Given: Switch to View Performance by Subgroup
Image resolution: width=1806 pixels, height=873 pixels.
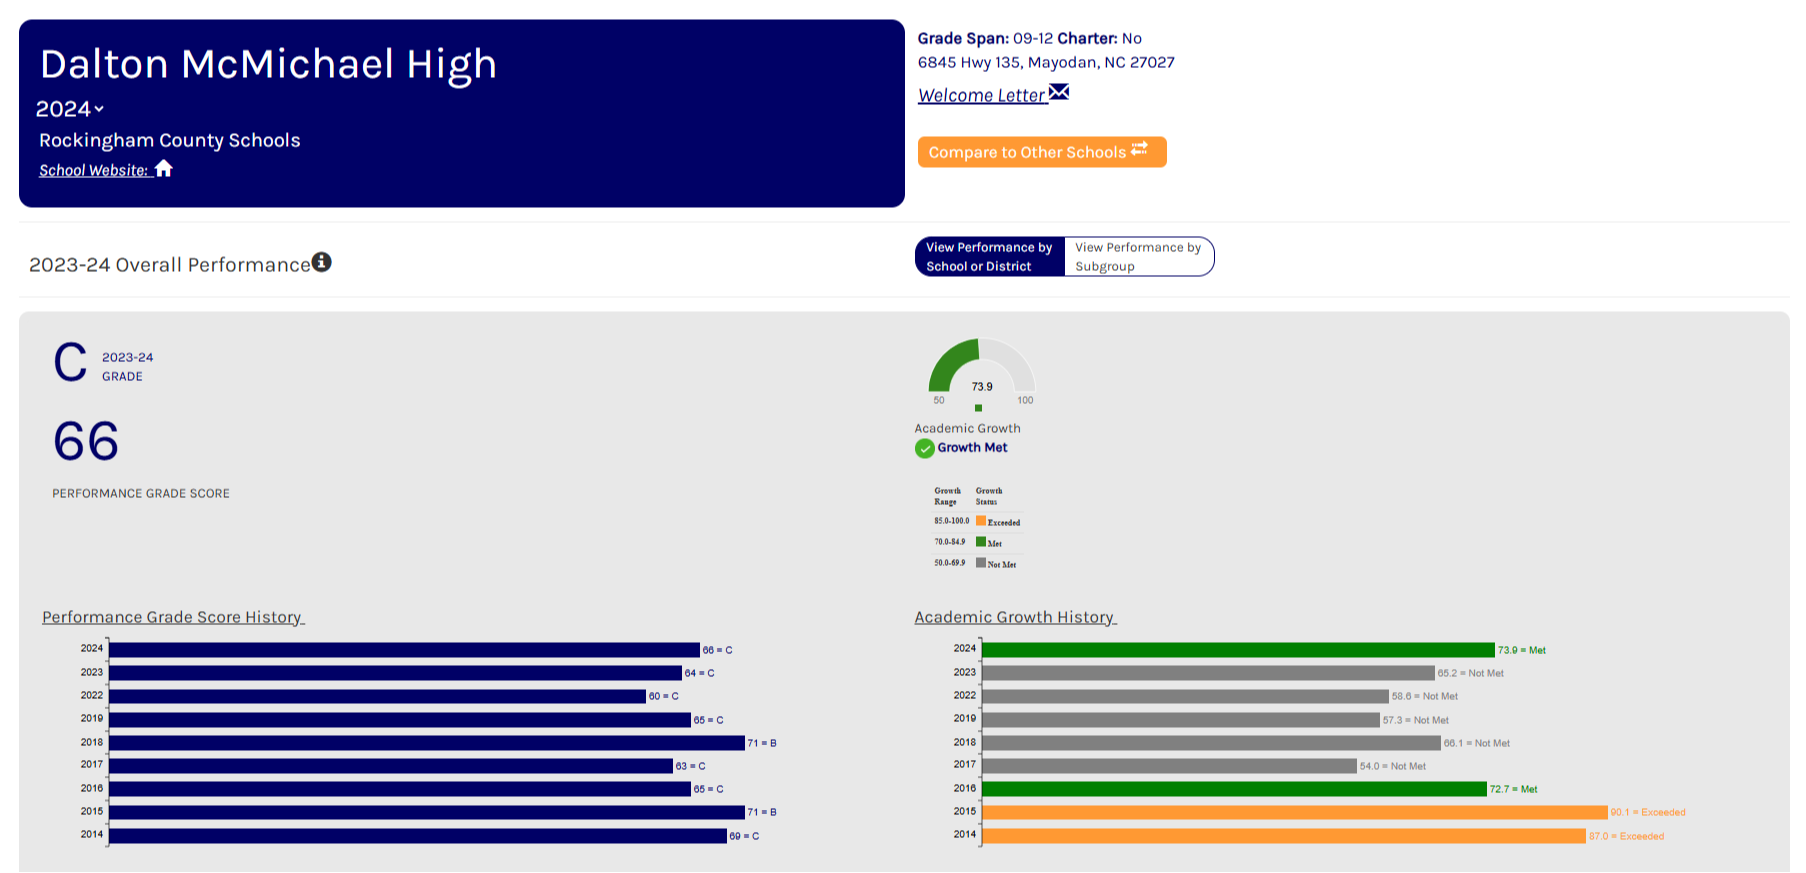Looking at the screenshot, I should point(1138,257).
